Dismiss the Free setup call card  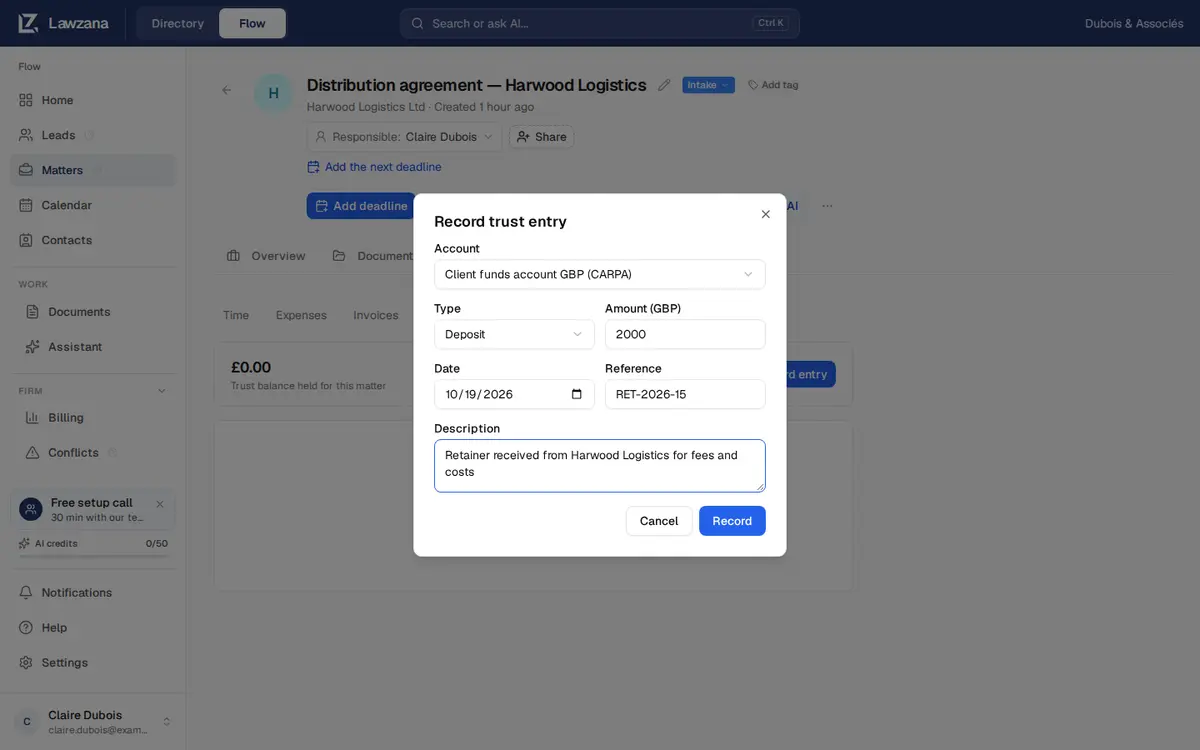pos(159,504)
